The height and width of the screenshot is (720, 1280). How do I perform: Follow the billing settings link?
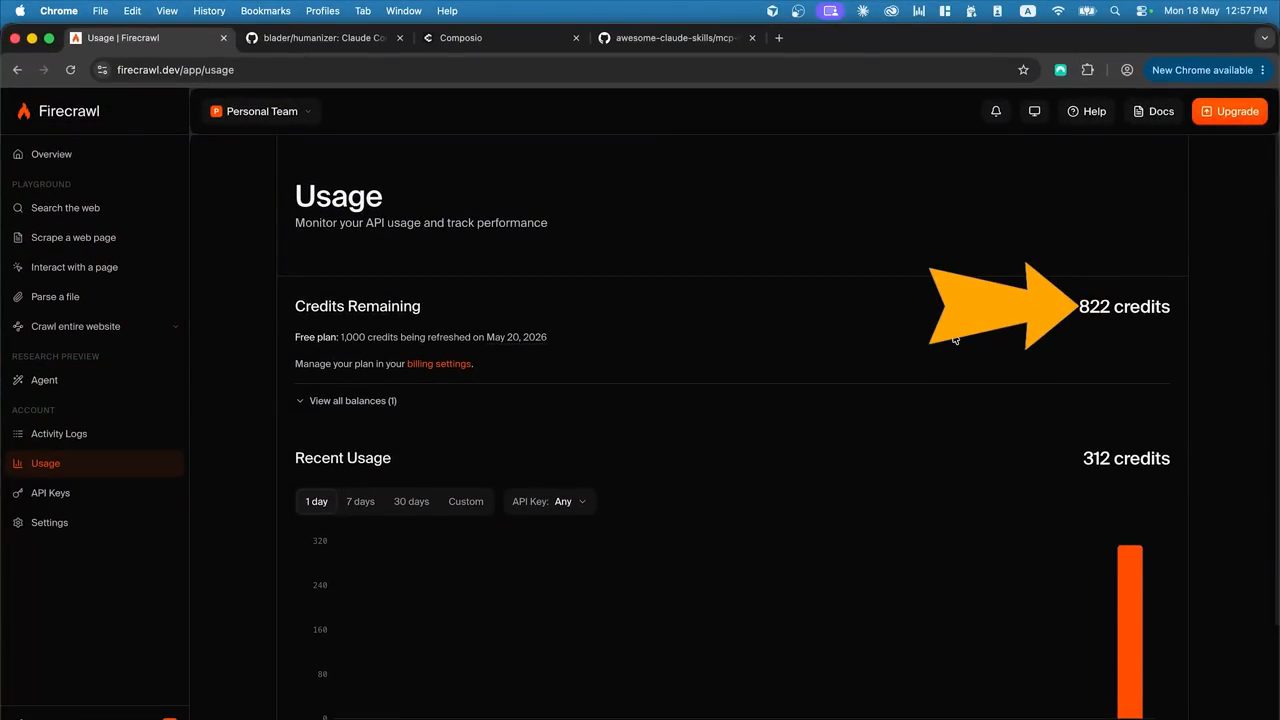pos(439,364)
